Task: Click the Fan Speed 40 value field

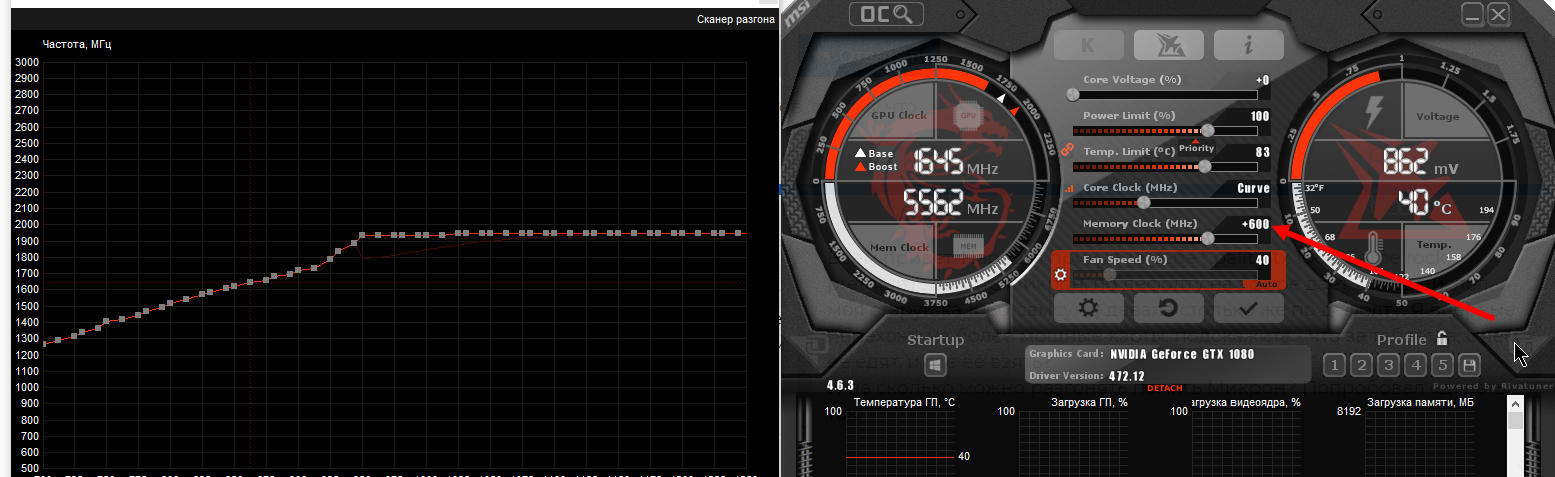Action: click(x=1263, y=260)
